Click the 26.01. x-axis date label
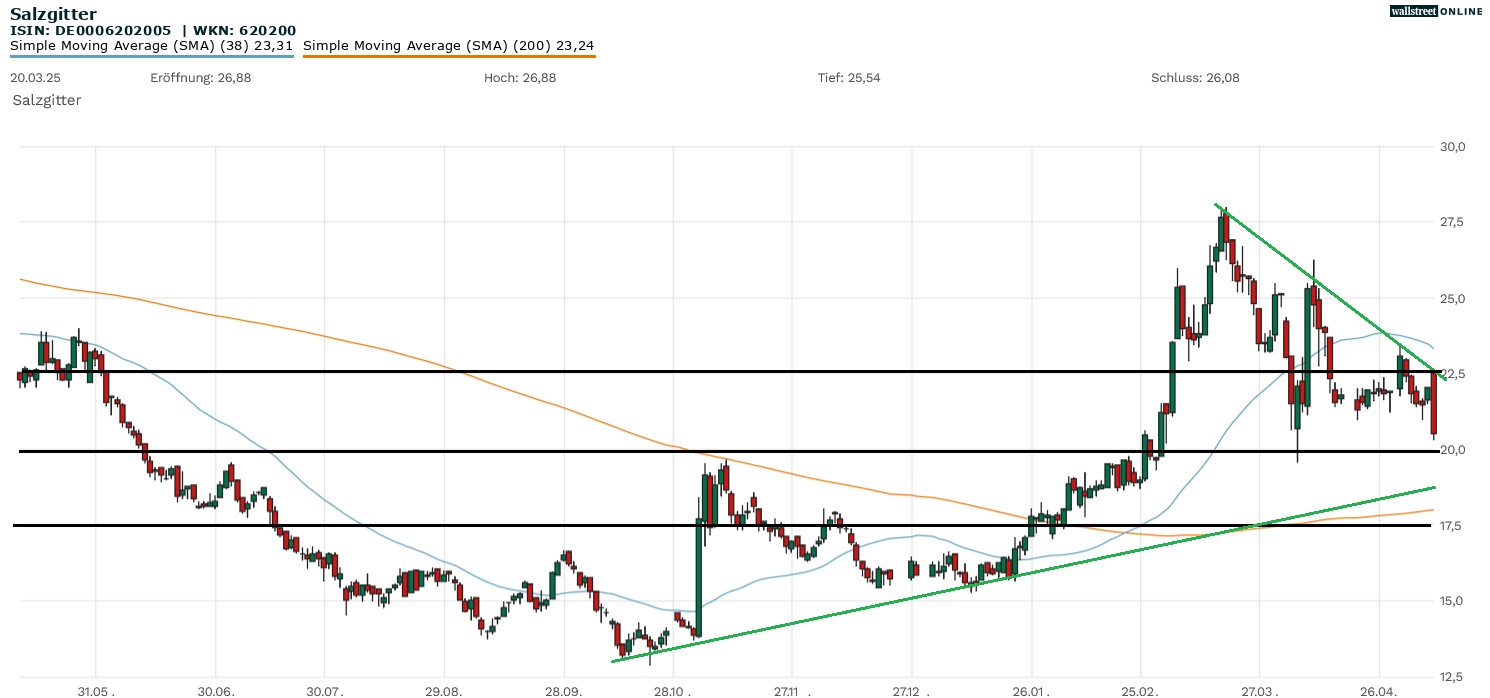Viewport: 1490px width, 698px height. point(1029,691)
